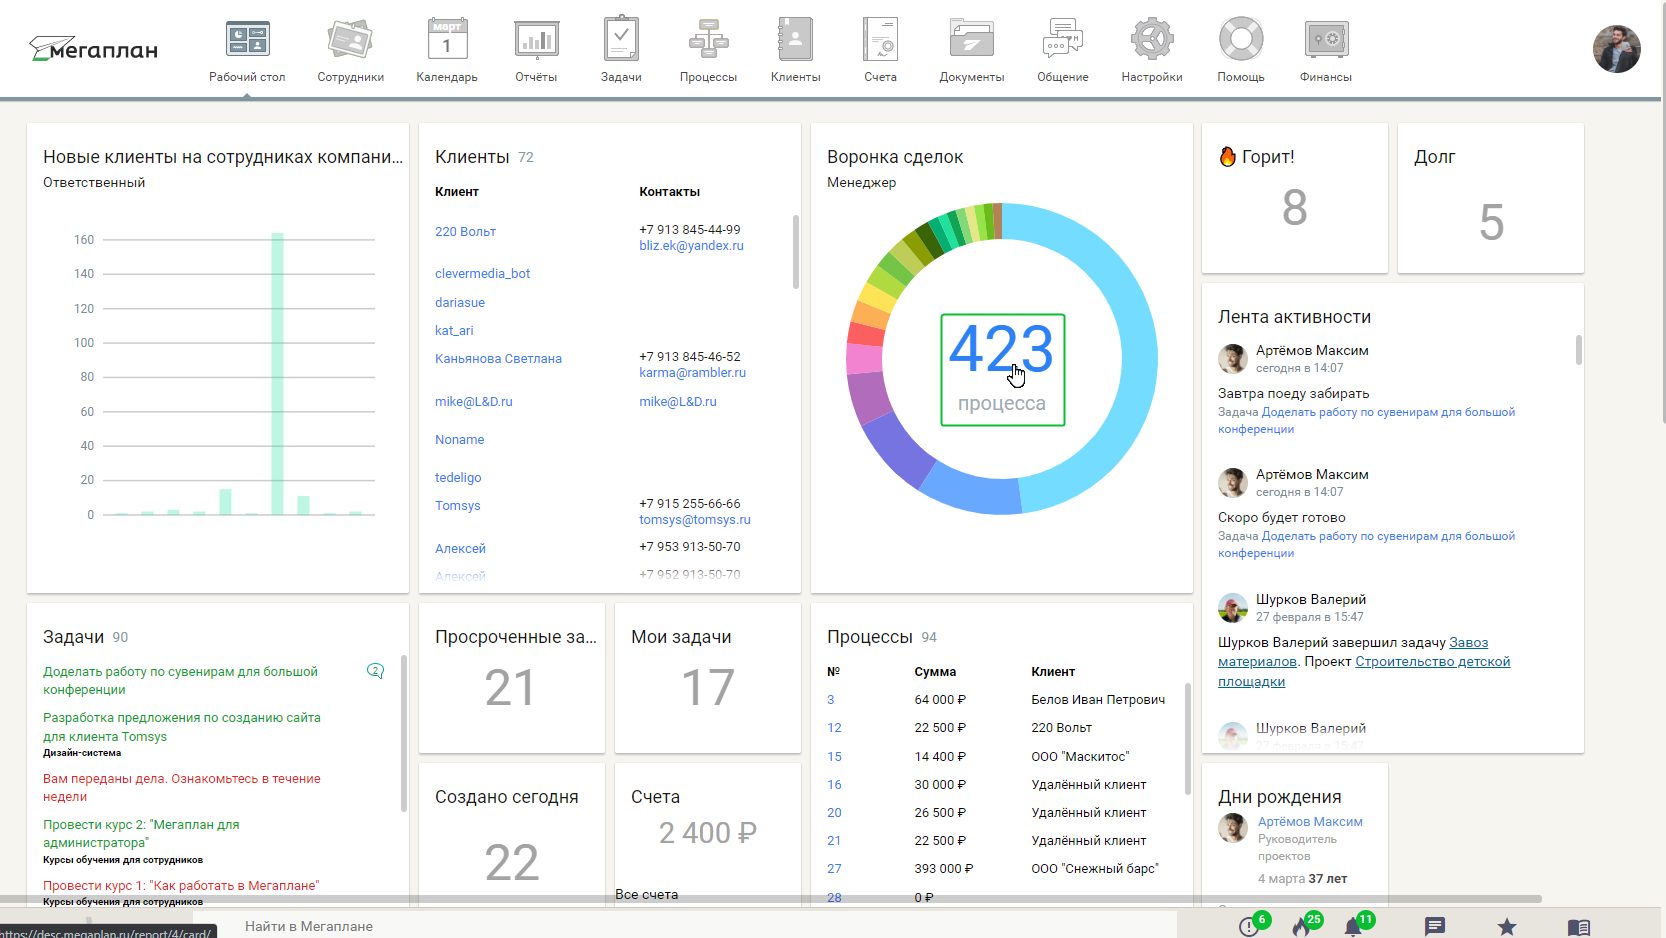Open task Вам переданы дела
The image size is (1666, 938).
tap(182, 788)
